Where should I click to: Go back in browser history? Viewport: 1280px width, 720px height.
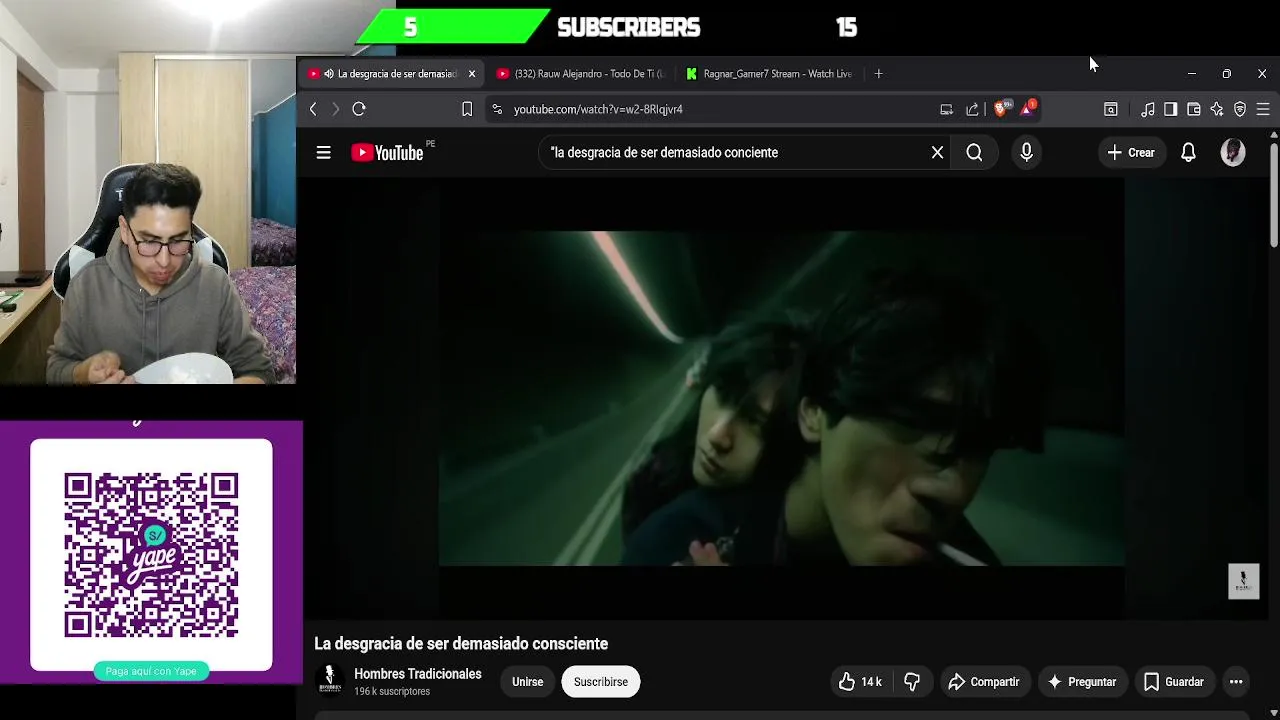313,109
